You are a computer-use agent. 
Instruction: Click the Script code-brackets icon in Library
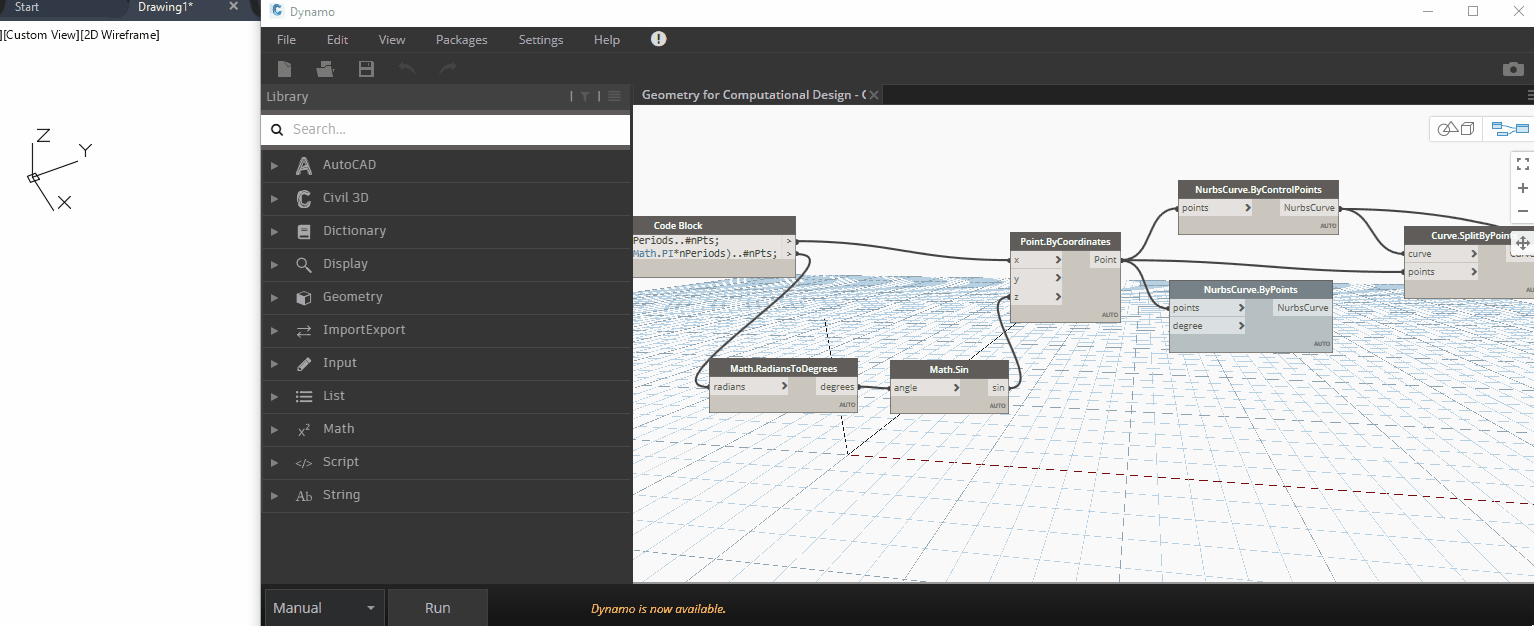304,463
